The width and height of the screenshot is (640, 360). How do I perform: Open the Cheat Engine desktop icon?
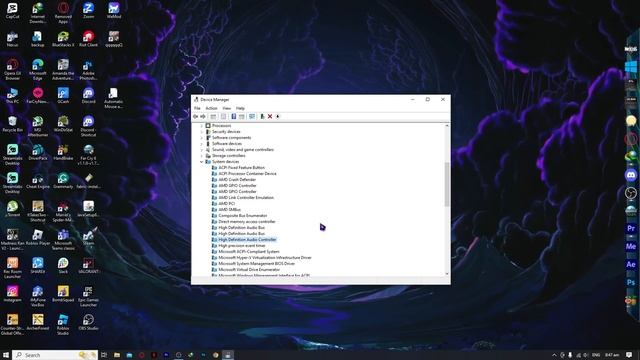[x=38, y=181]
